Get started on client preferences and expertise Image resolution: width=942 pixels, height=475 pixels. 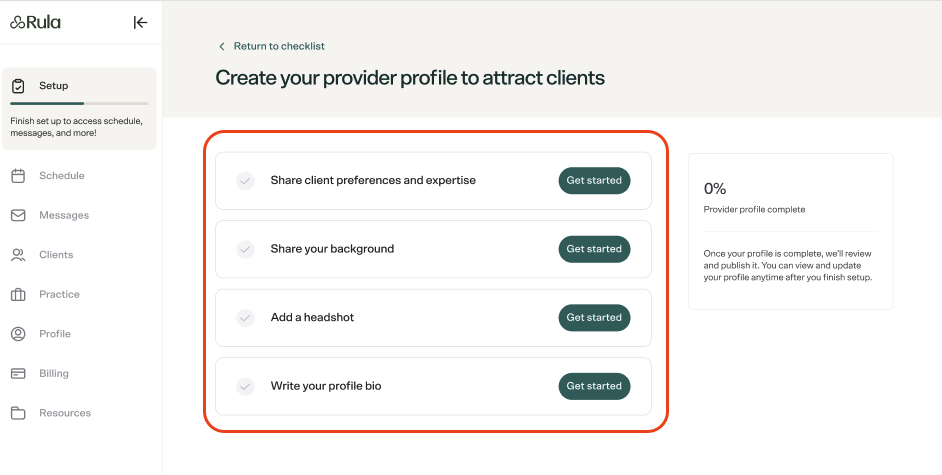594,181
